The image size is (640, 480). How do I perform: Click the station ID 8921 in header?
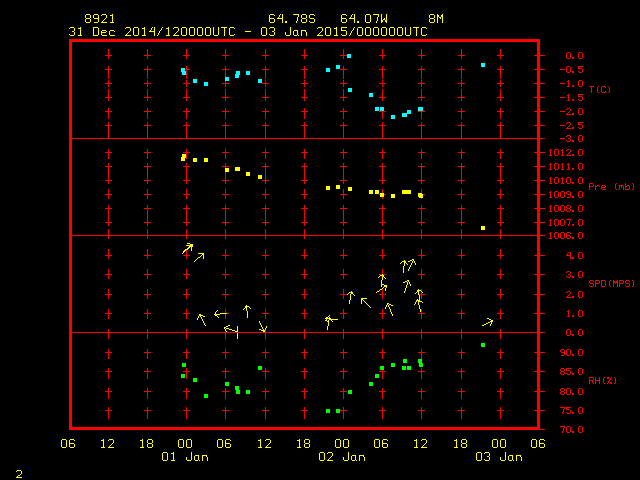(98, 19)
